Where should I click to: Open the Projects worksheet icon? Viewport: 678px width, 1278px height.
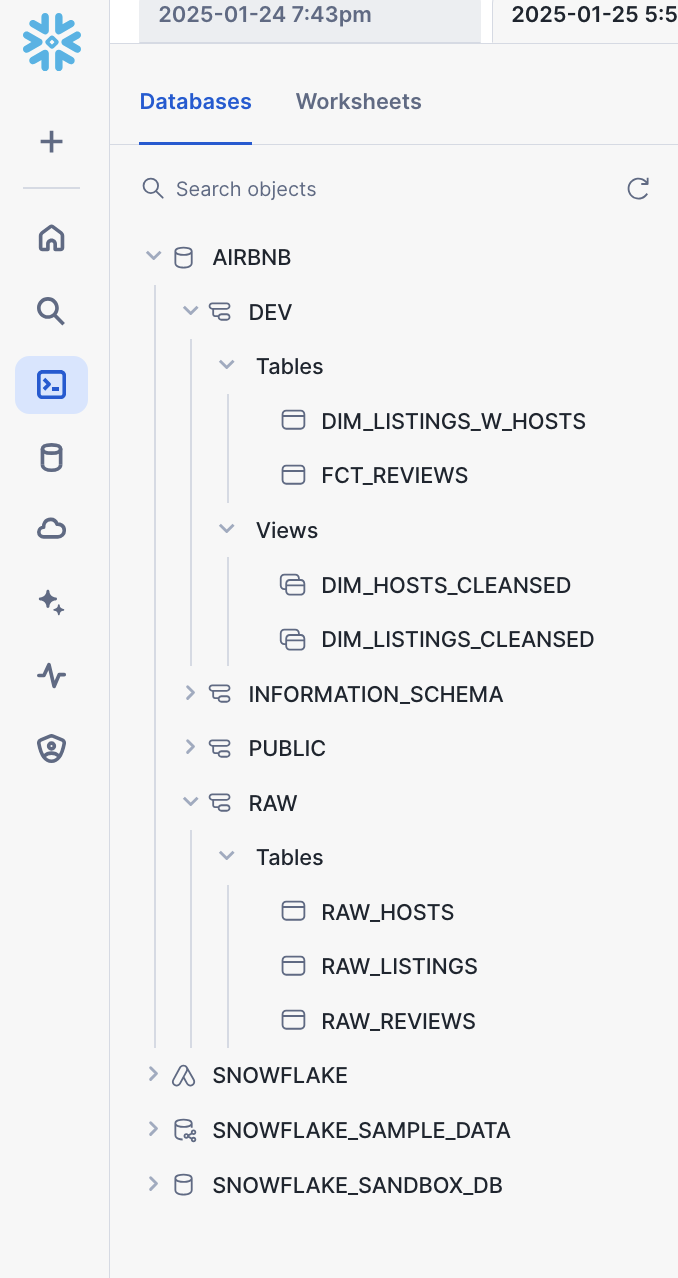tap(51, 385)
